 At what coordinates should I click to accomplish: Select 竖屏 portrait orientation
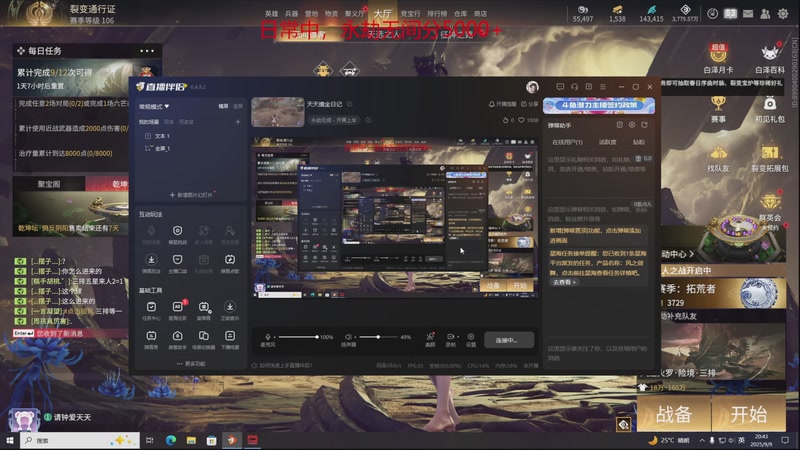tap(238, 106)
